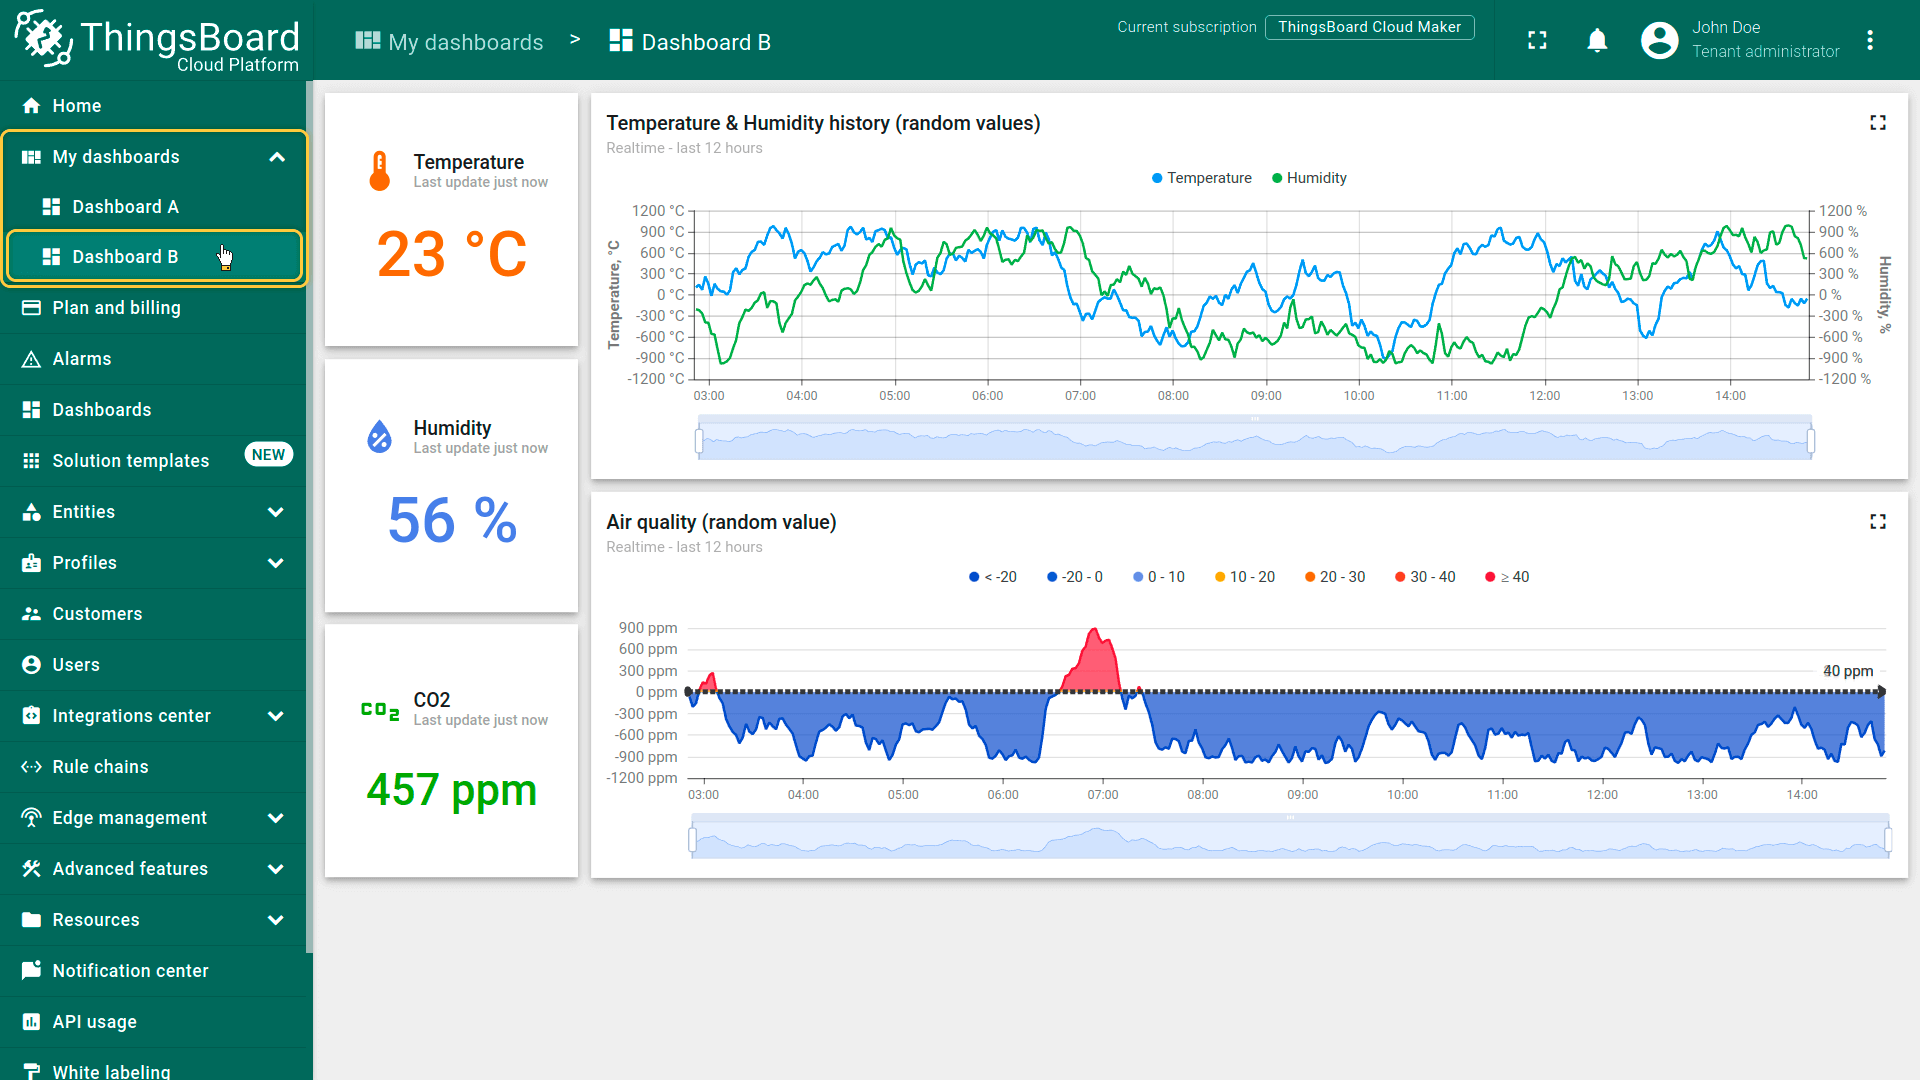Toggle fullscreen mode in top bar
Viewport: 1920px width, 1080px height.
pos(1537,40)
